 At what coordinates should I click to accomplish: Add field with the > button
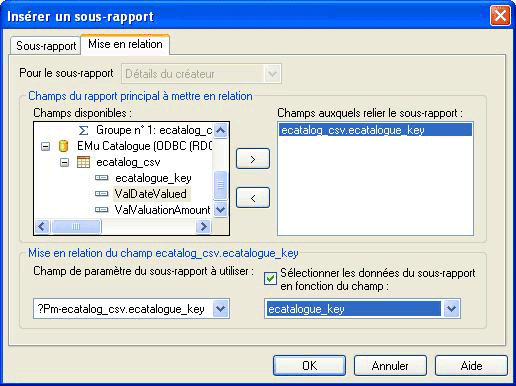coord(253,159)
